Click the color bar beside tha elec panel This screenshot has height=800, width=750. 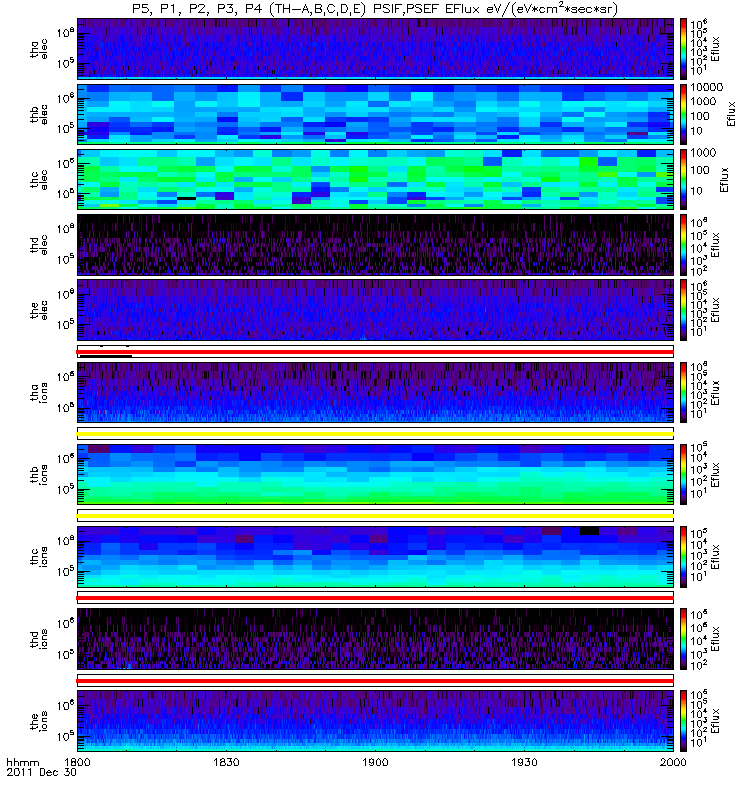(x=683, y=48)
